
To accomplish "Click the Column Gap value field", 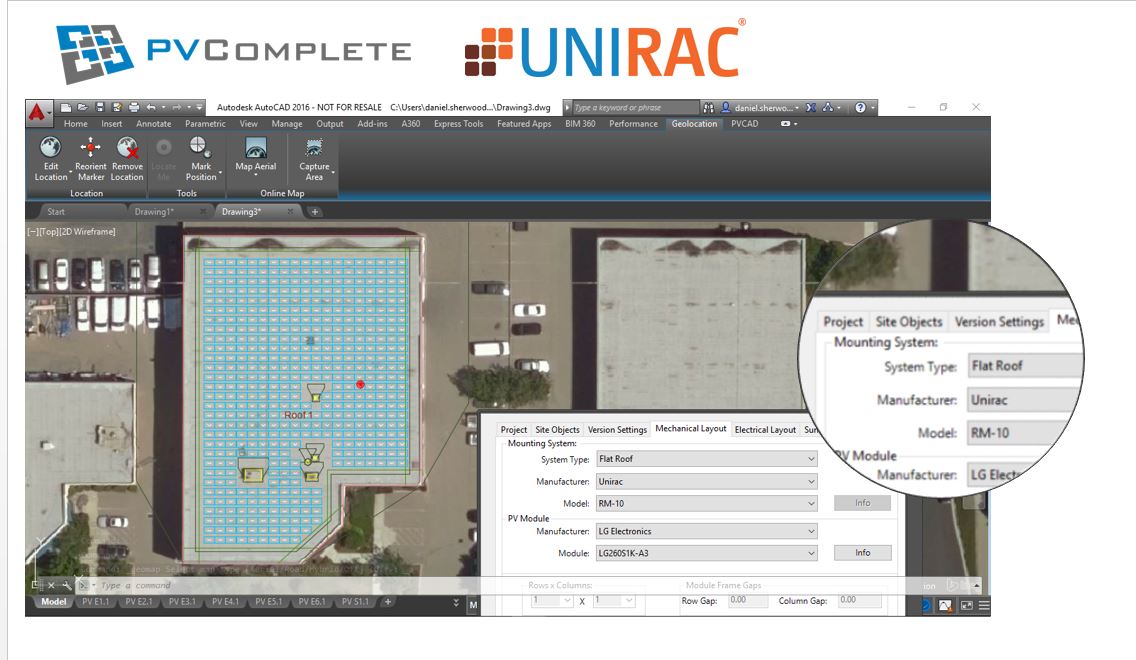I will 859,601.
